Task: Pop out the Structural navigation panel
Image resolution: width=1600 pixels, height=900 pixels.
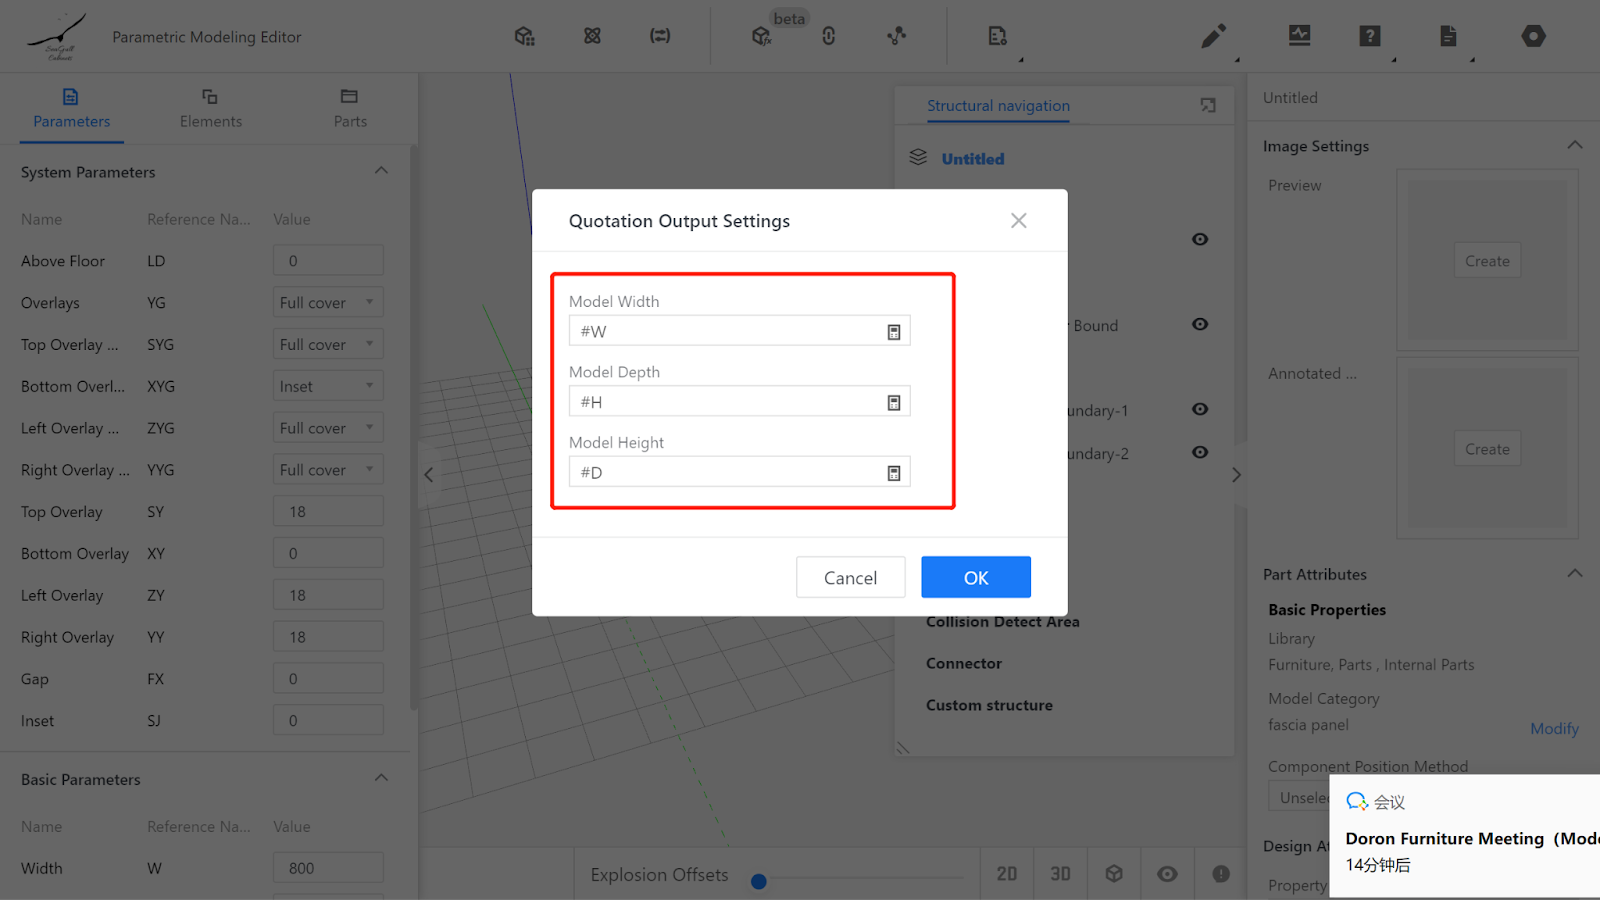Action: 1208,106
